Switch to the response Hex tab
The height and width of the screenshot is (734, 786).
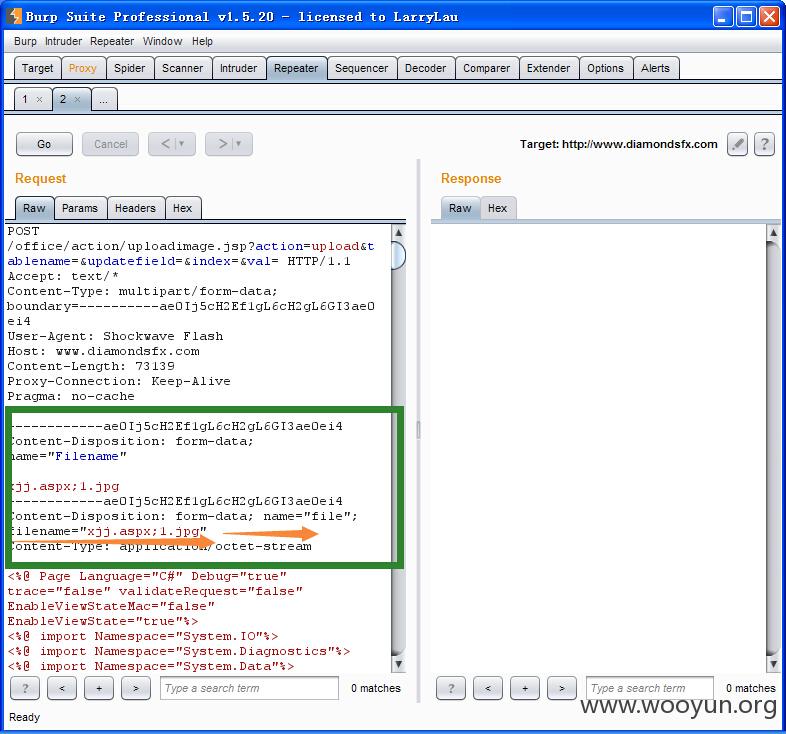coord(497,208)
